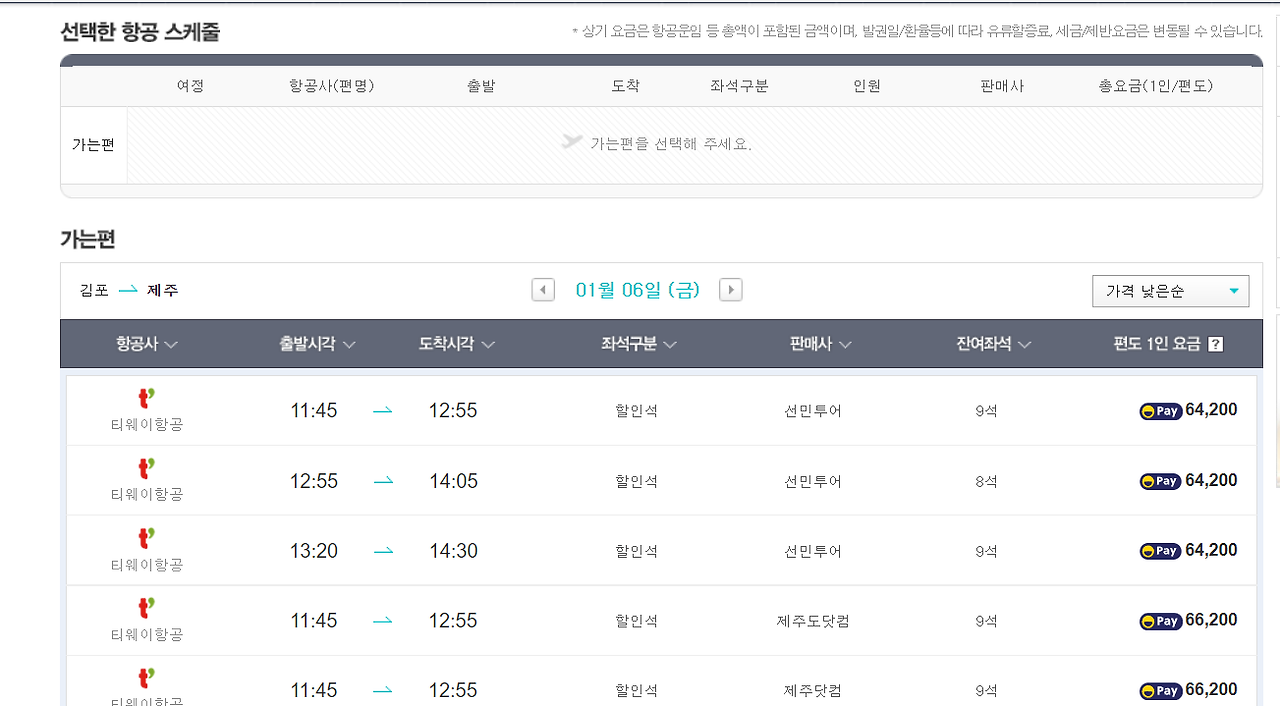Click 가는편 row label in schedule table
The width and height of the screenshot is (1280, 706).
(x=93, y=145)
